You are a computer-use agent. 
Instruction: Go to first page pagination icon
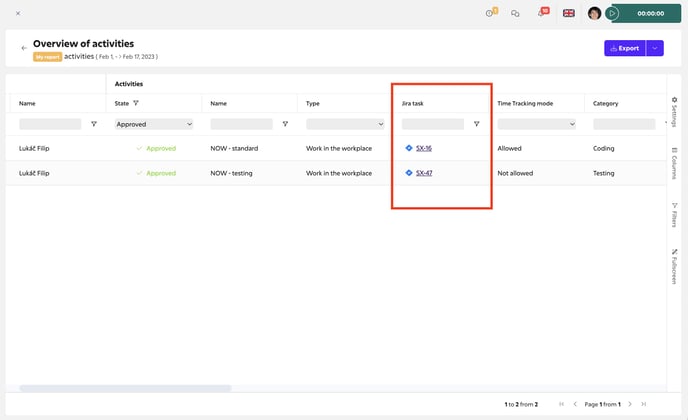561,404
